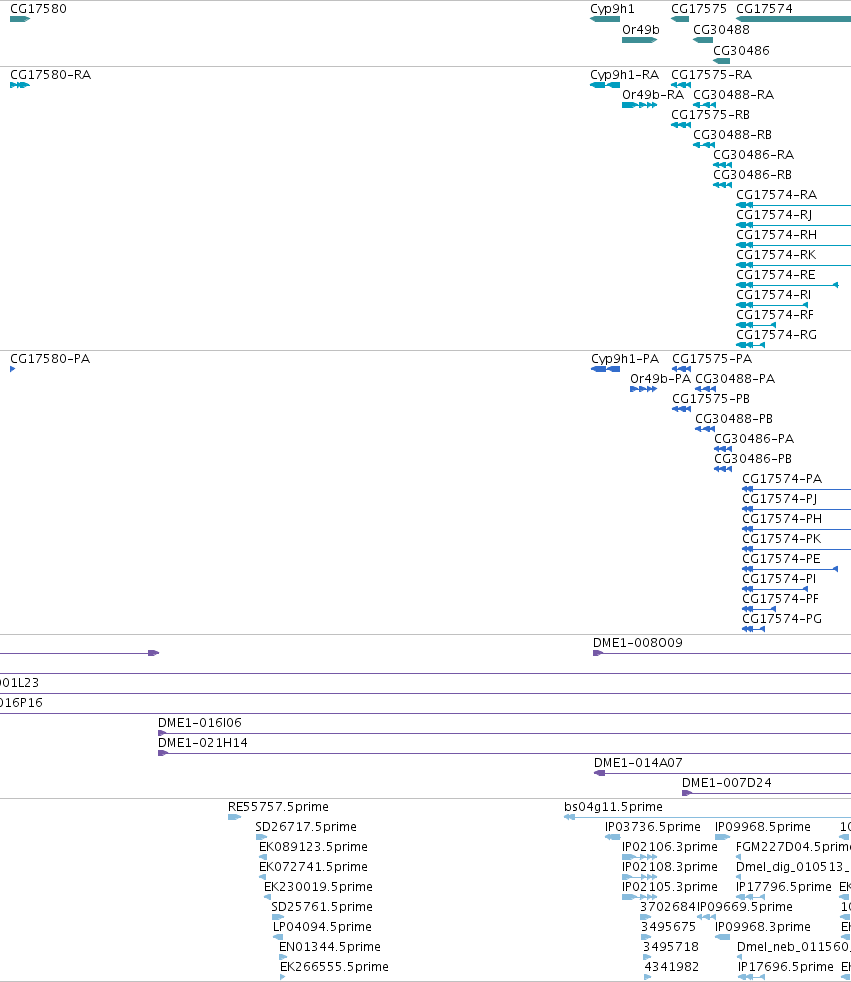Viewport: 851px width, 982px height.
Task: Select the CG17575-RB transcript label
Action: [710, 115]
